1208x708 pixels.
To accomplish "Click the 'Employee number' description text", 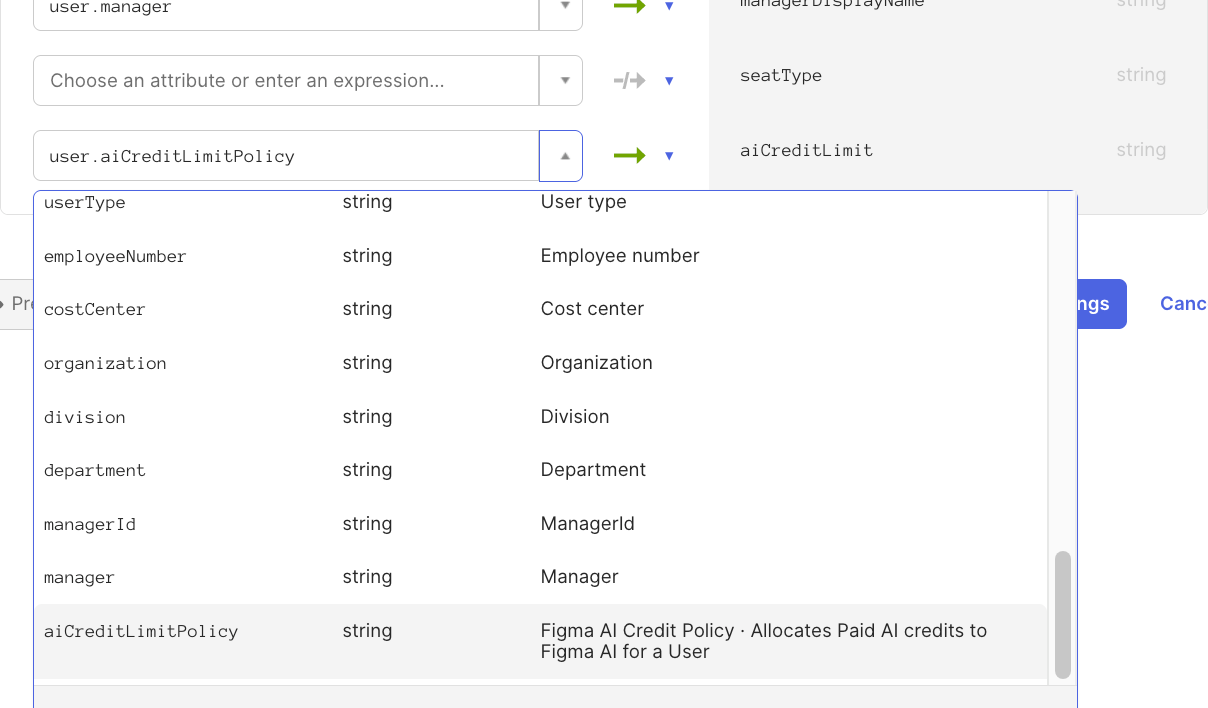I will tap(620, 256).
